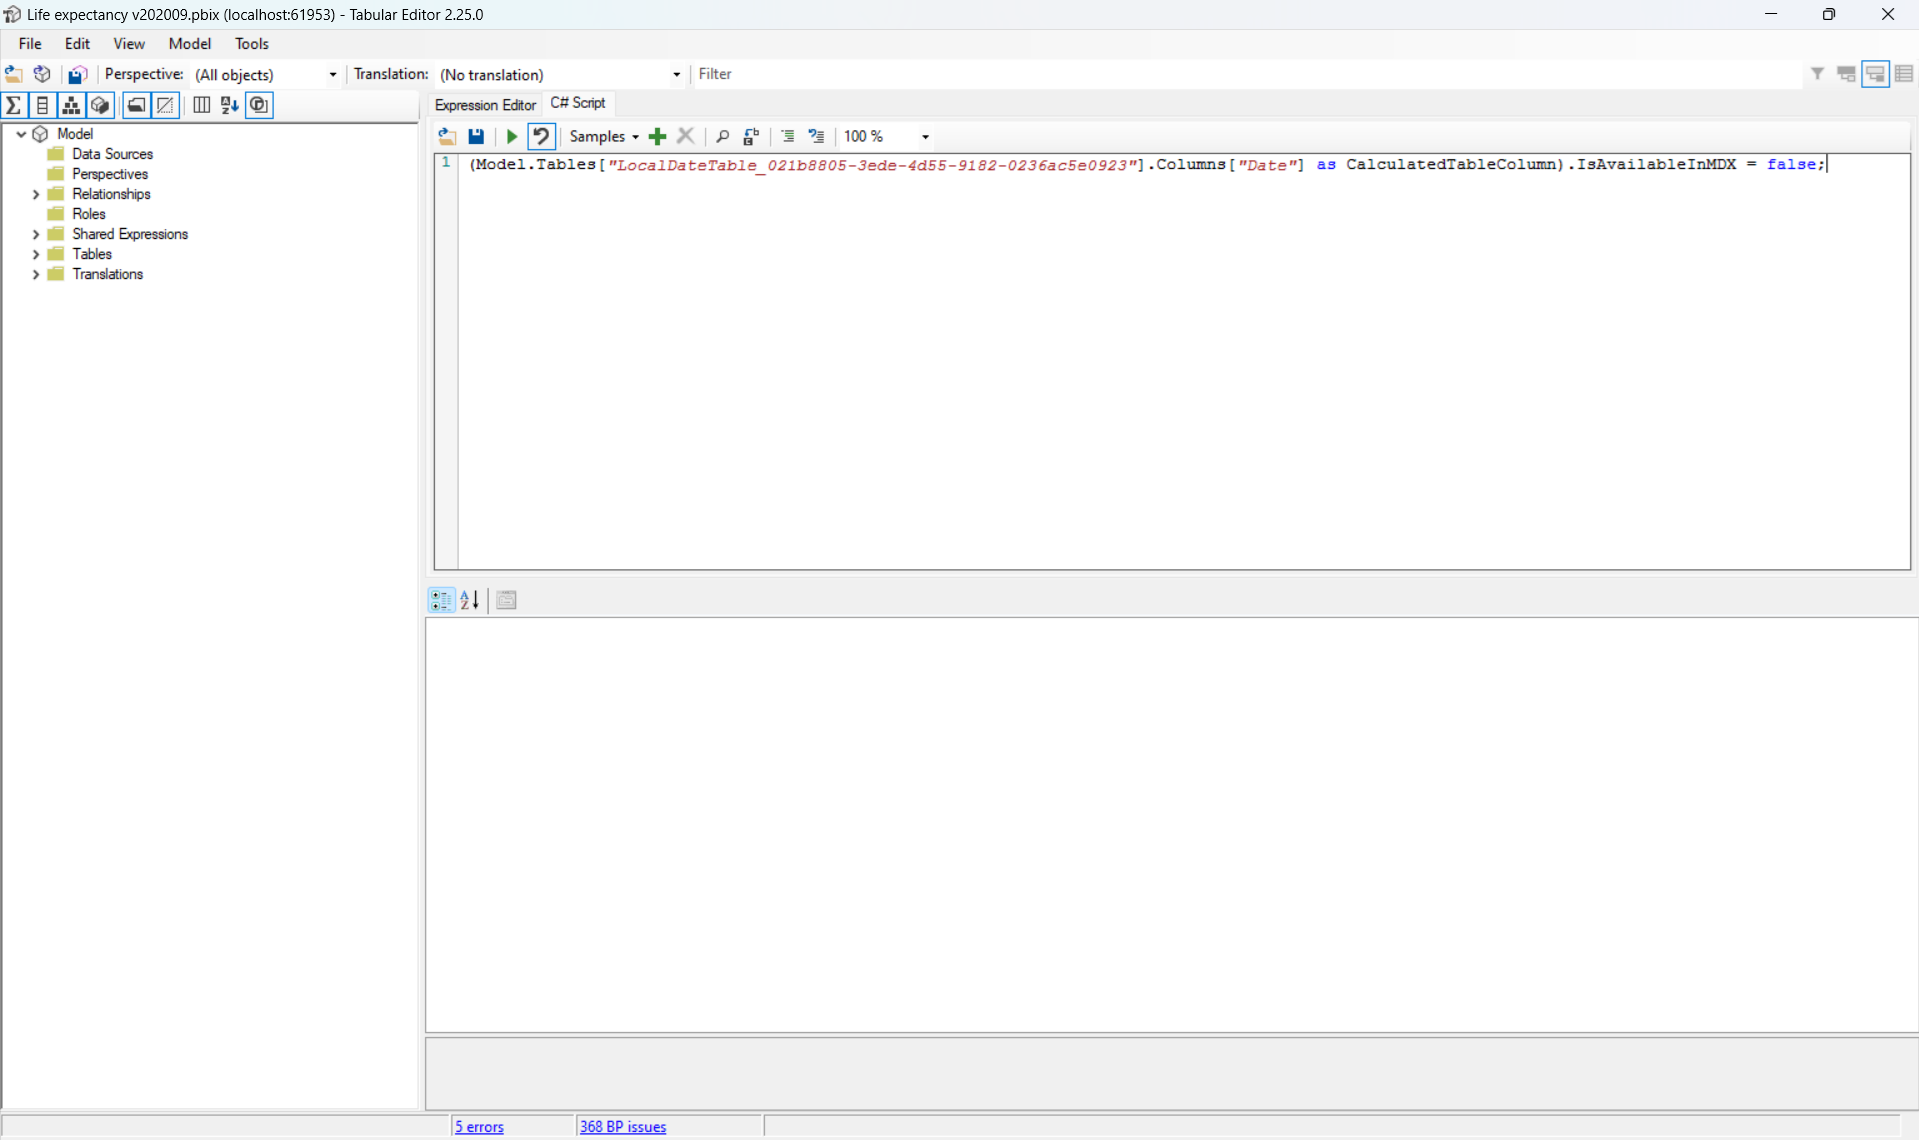Open the Tools menu

click(252, 44)
